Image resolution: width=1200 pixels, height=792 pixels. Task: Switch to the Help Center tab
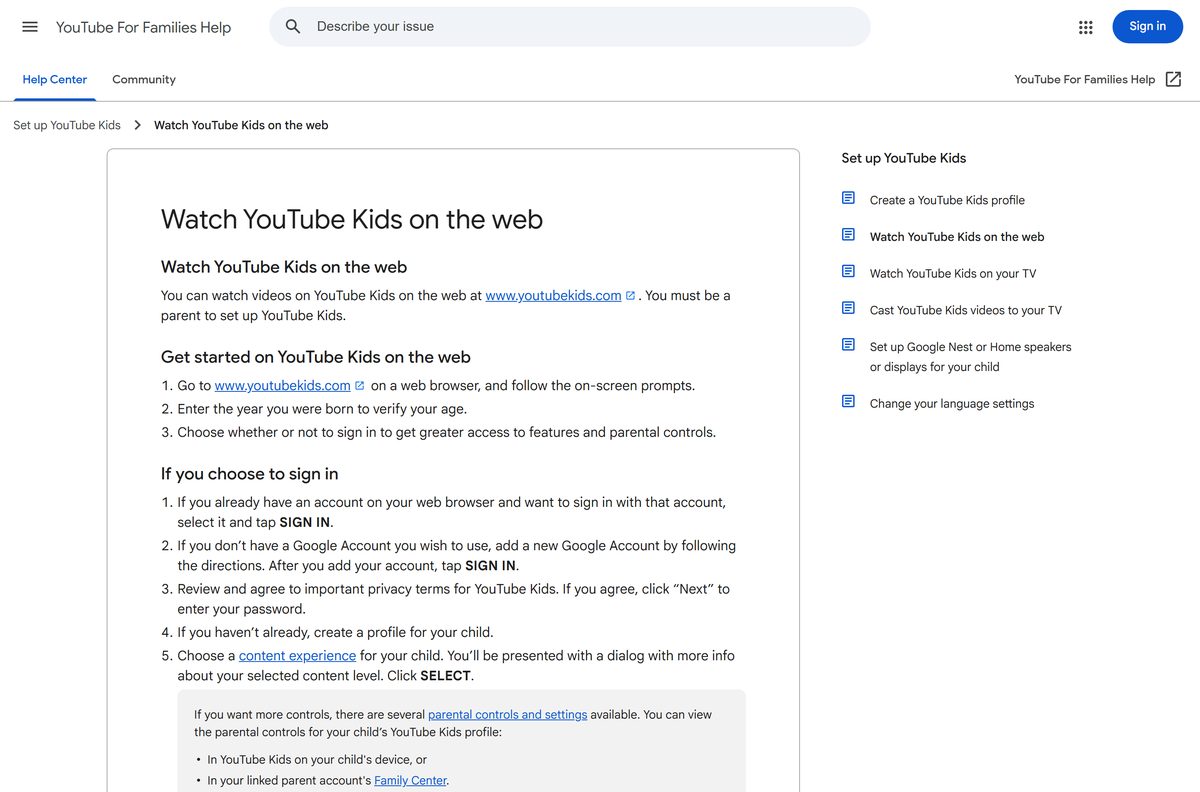tap(55, 79)
